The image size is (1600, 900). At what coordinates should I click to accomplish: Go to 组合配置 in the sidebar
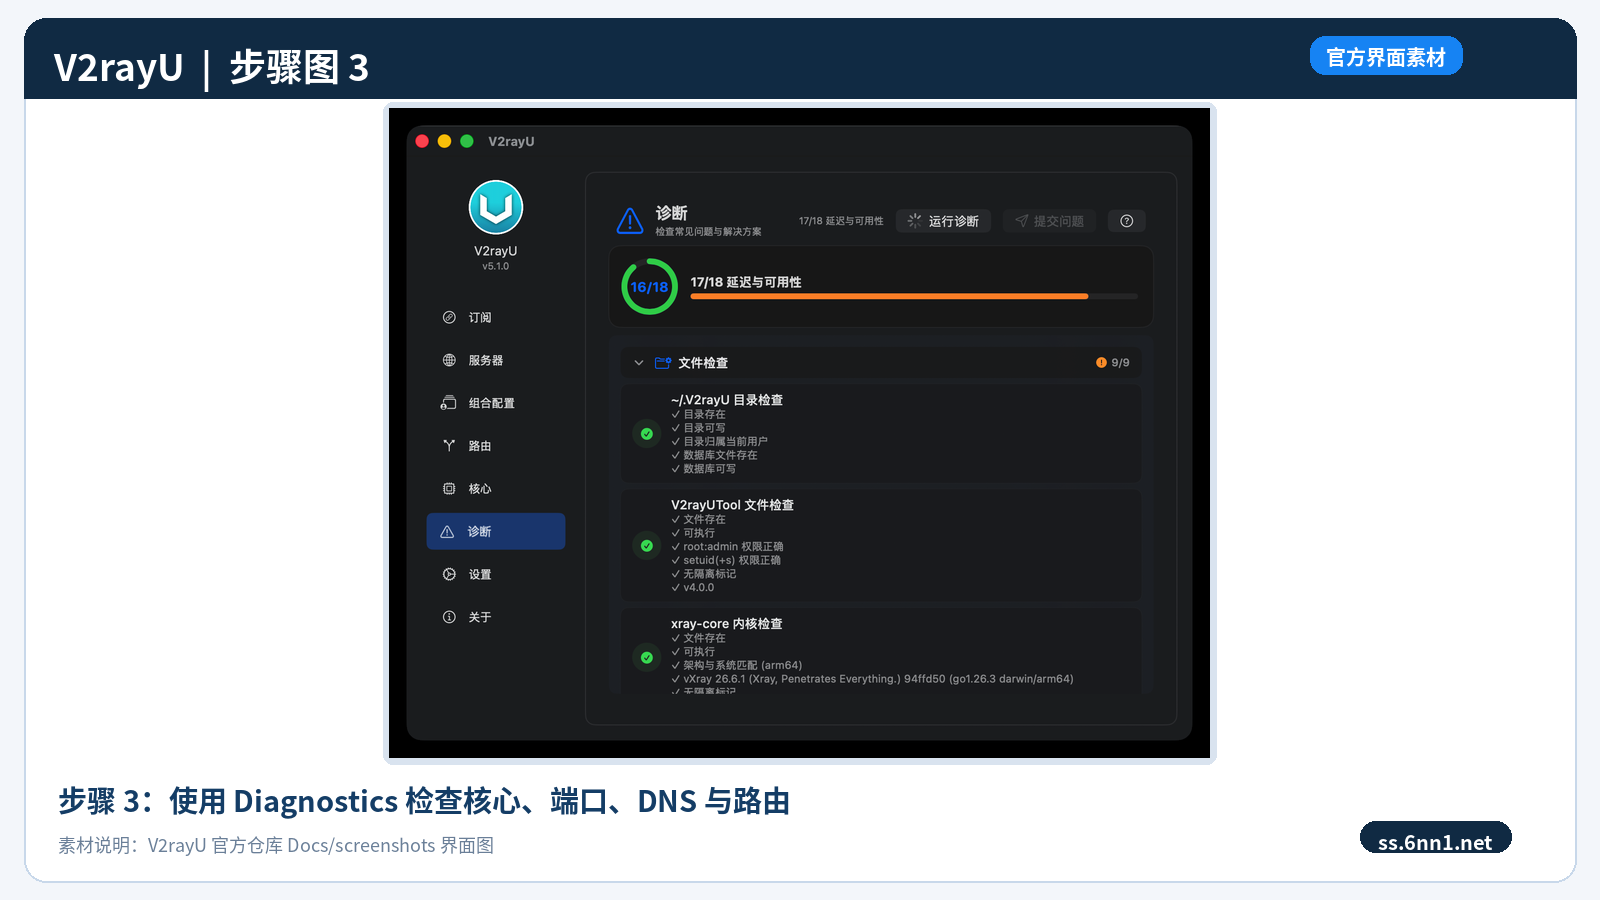496,403
